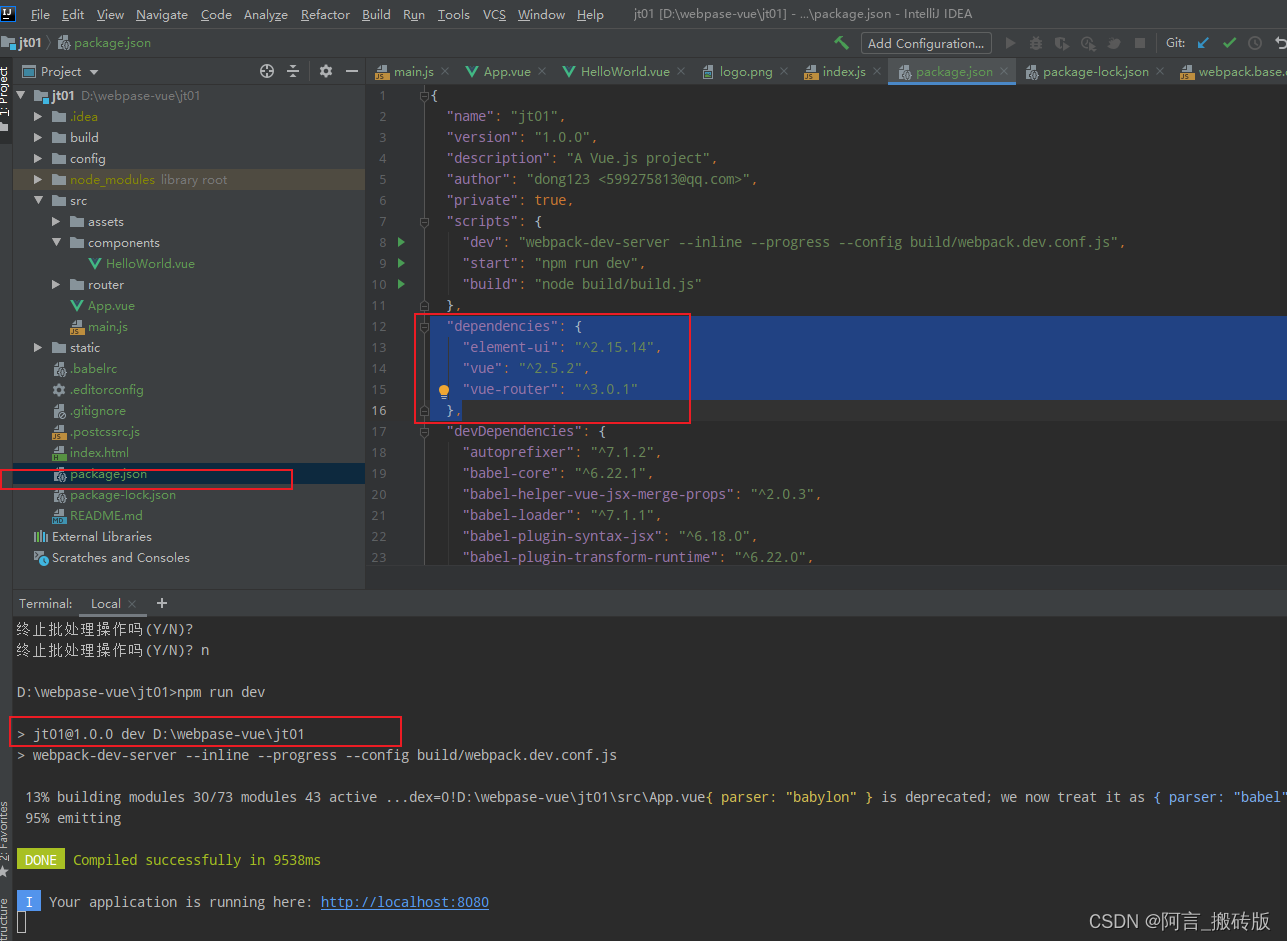Image resolution: width=1287 pixels, height=941 pixels.
Task: Switch to the webpack.base editor tab
Action: (1231, 72)
